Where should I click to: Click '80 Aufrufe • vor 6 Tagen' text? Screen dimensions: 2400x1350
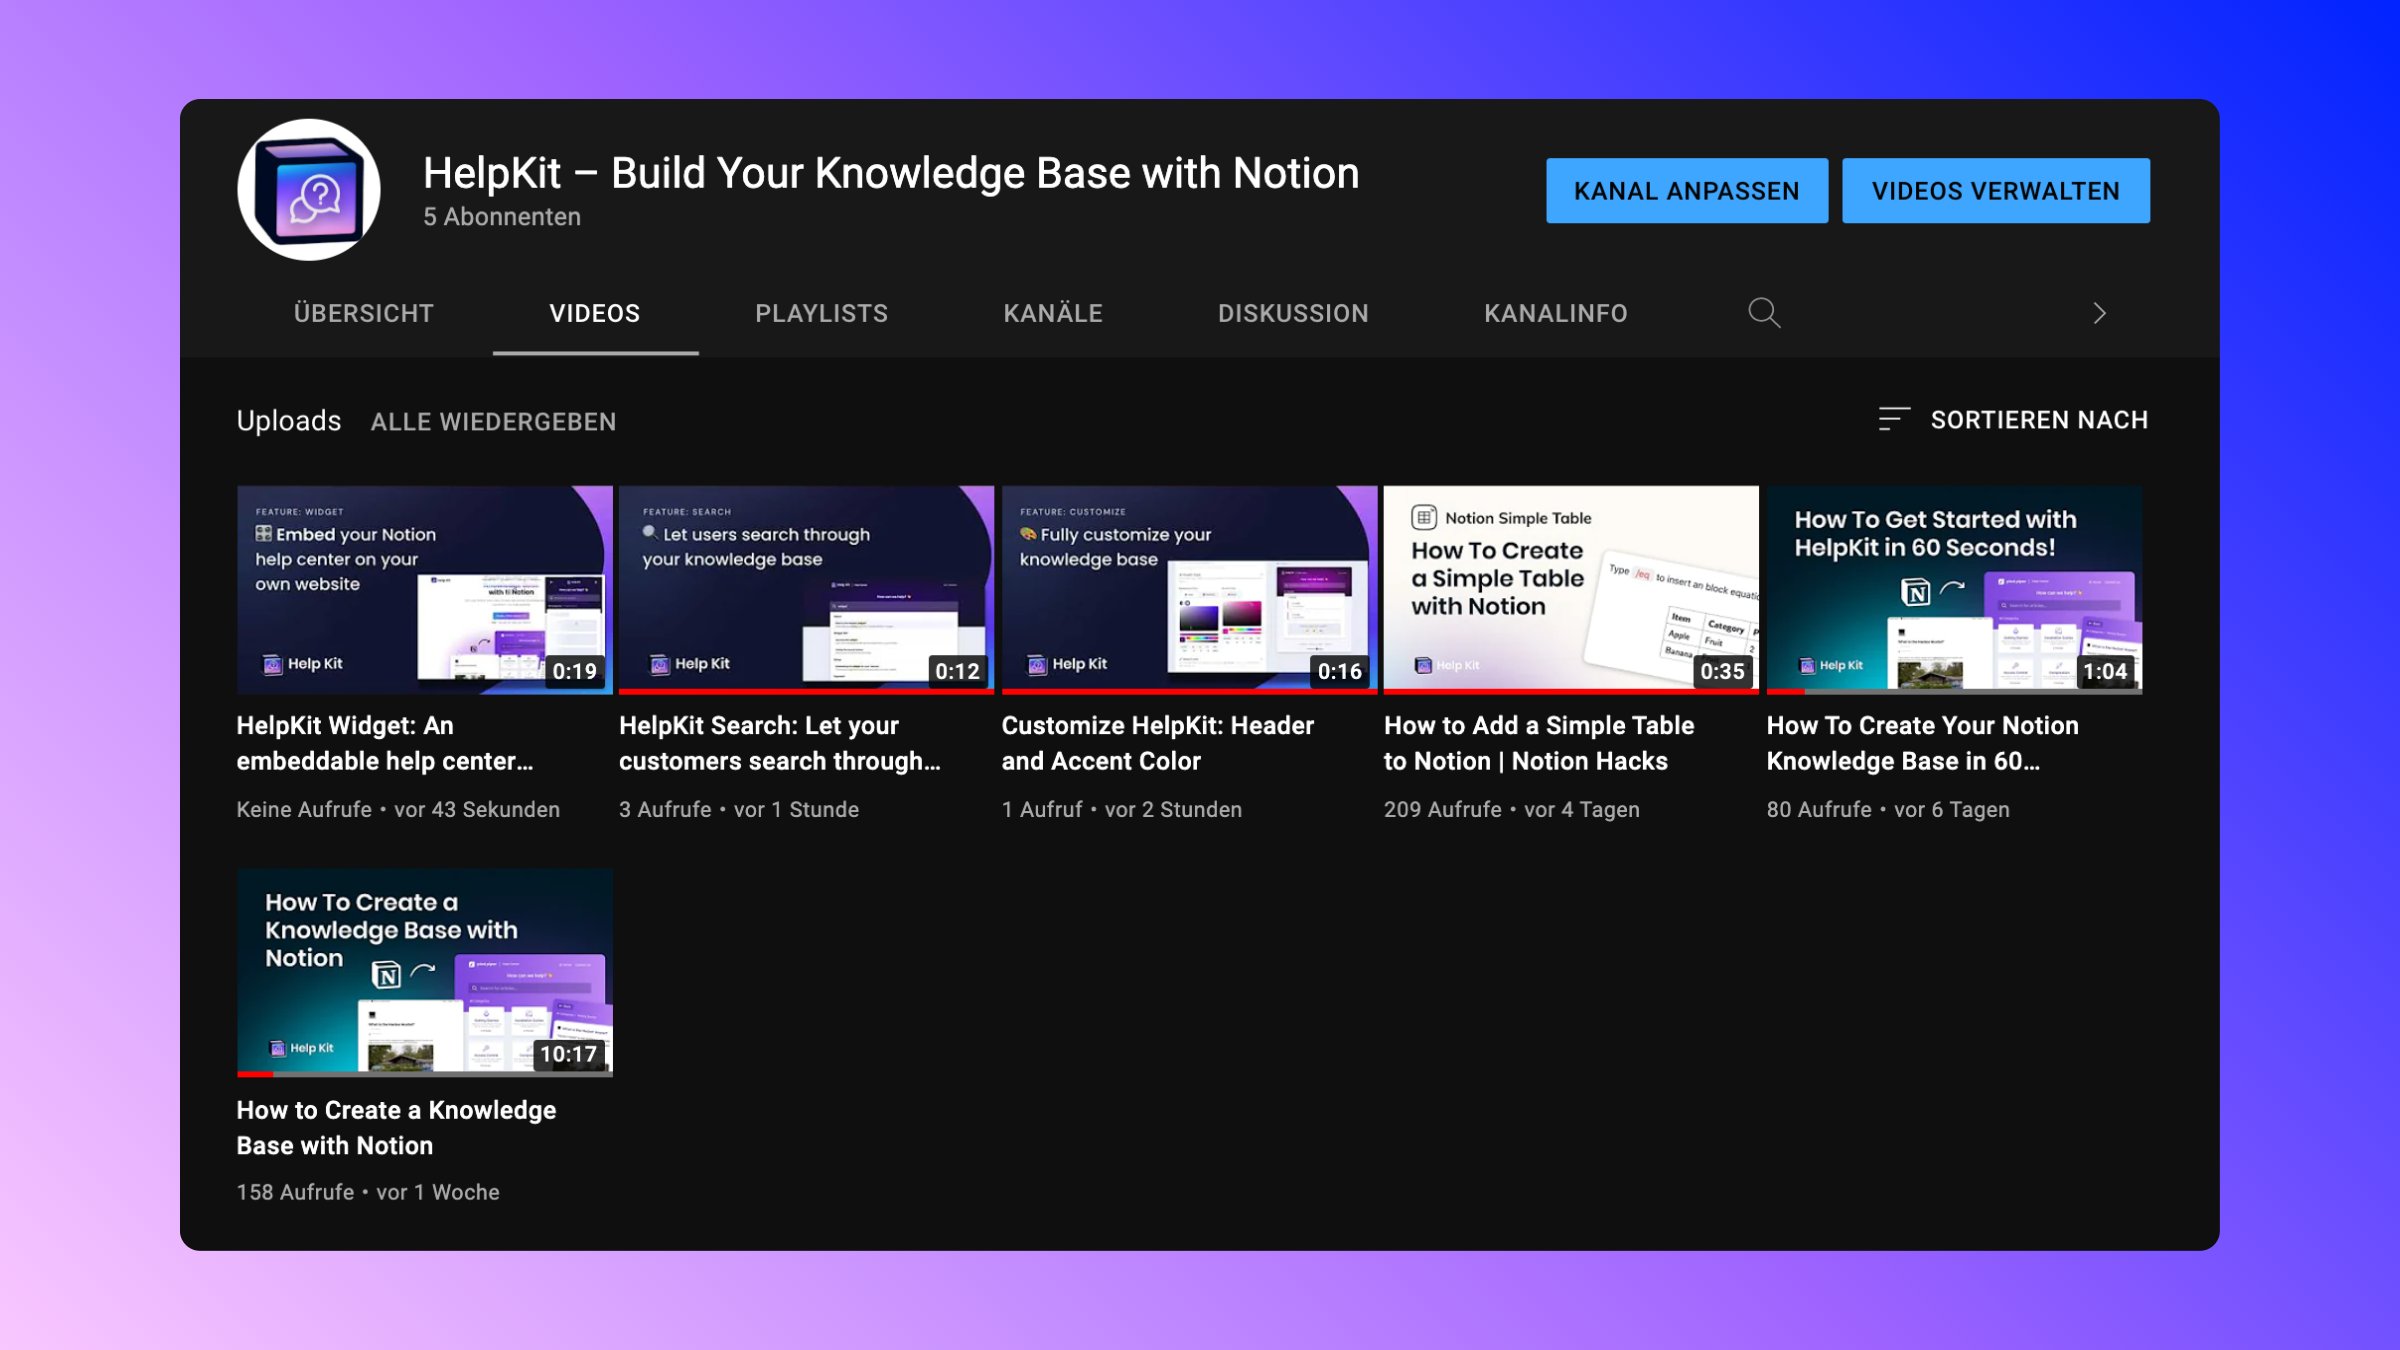1888,809
